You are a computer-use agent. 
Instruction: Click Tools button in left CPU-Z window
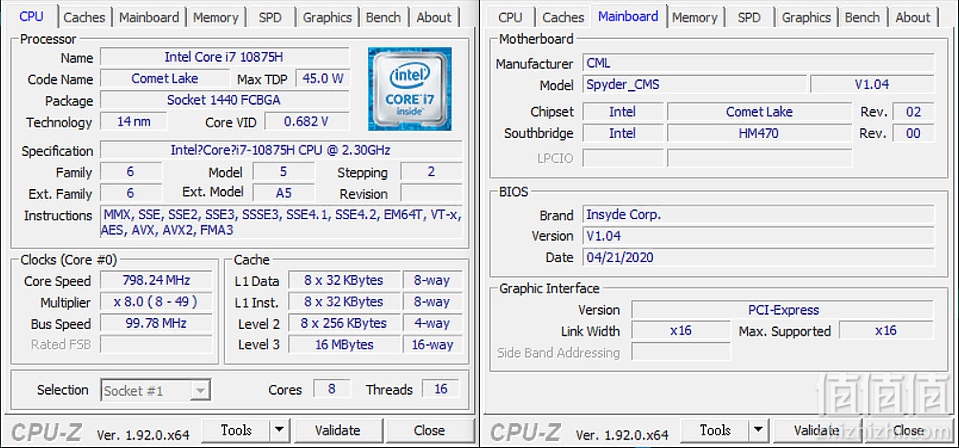tap(236, 431)
